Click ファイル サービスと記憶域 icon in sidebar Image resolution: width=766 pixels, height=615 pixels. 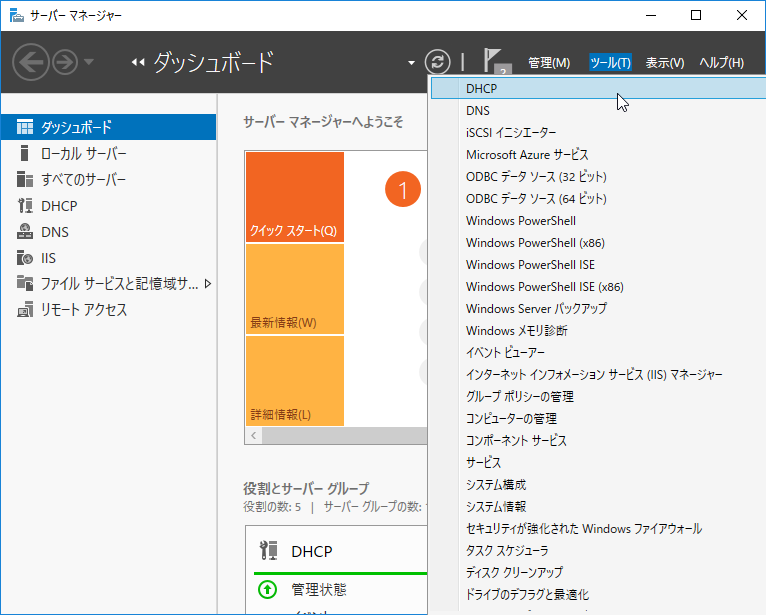(x=25, y=283)
